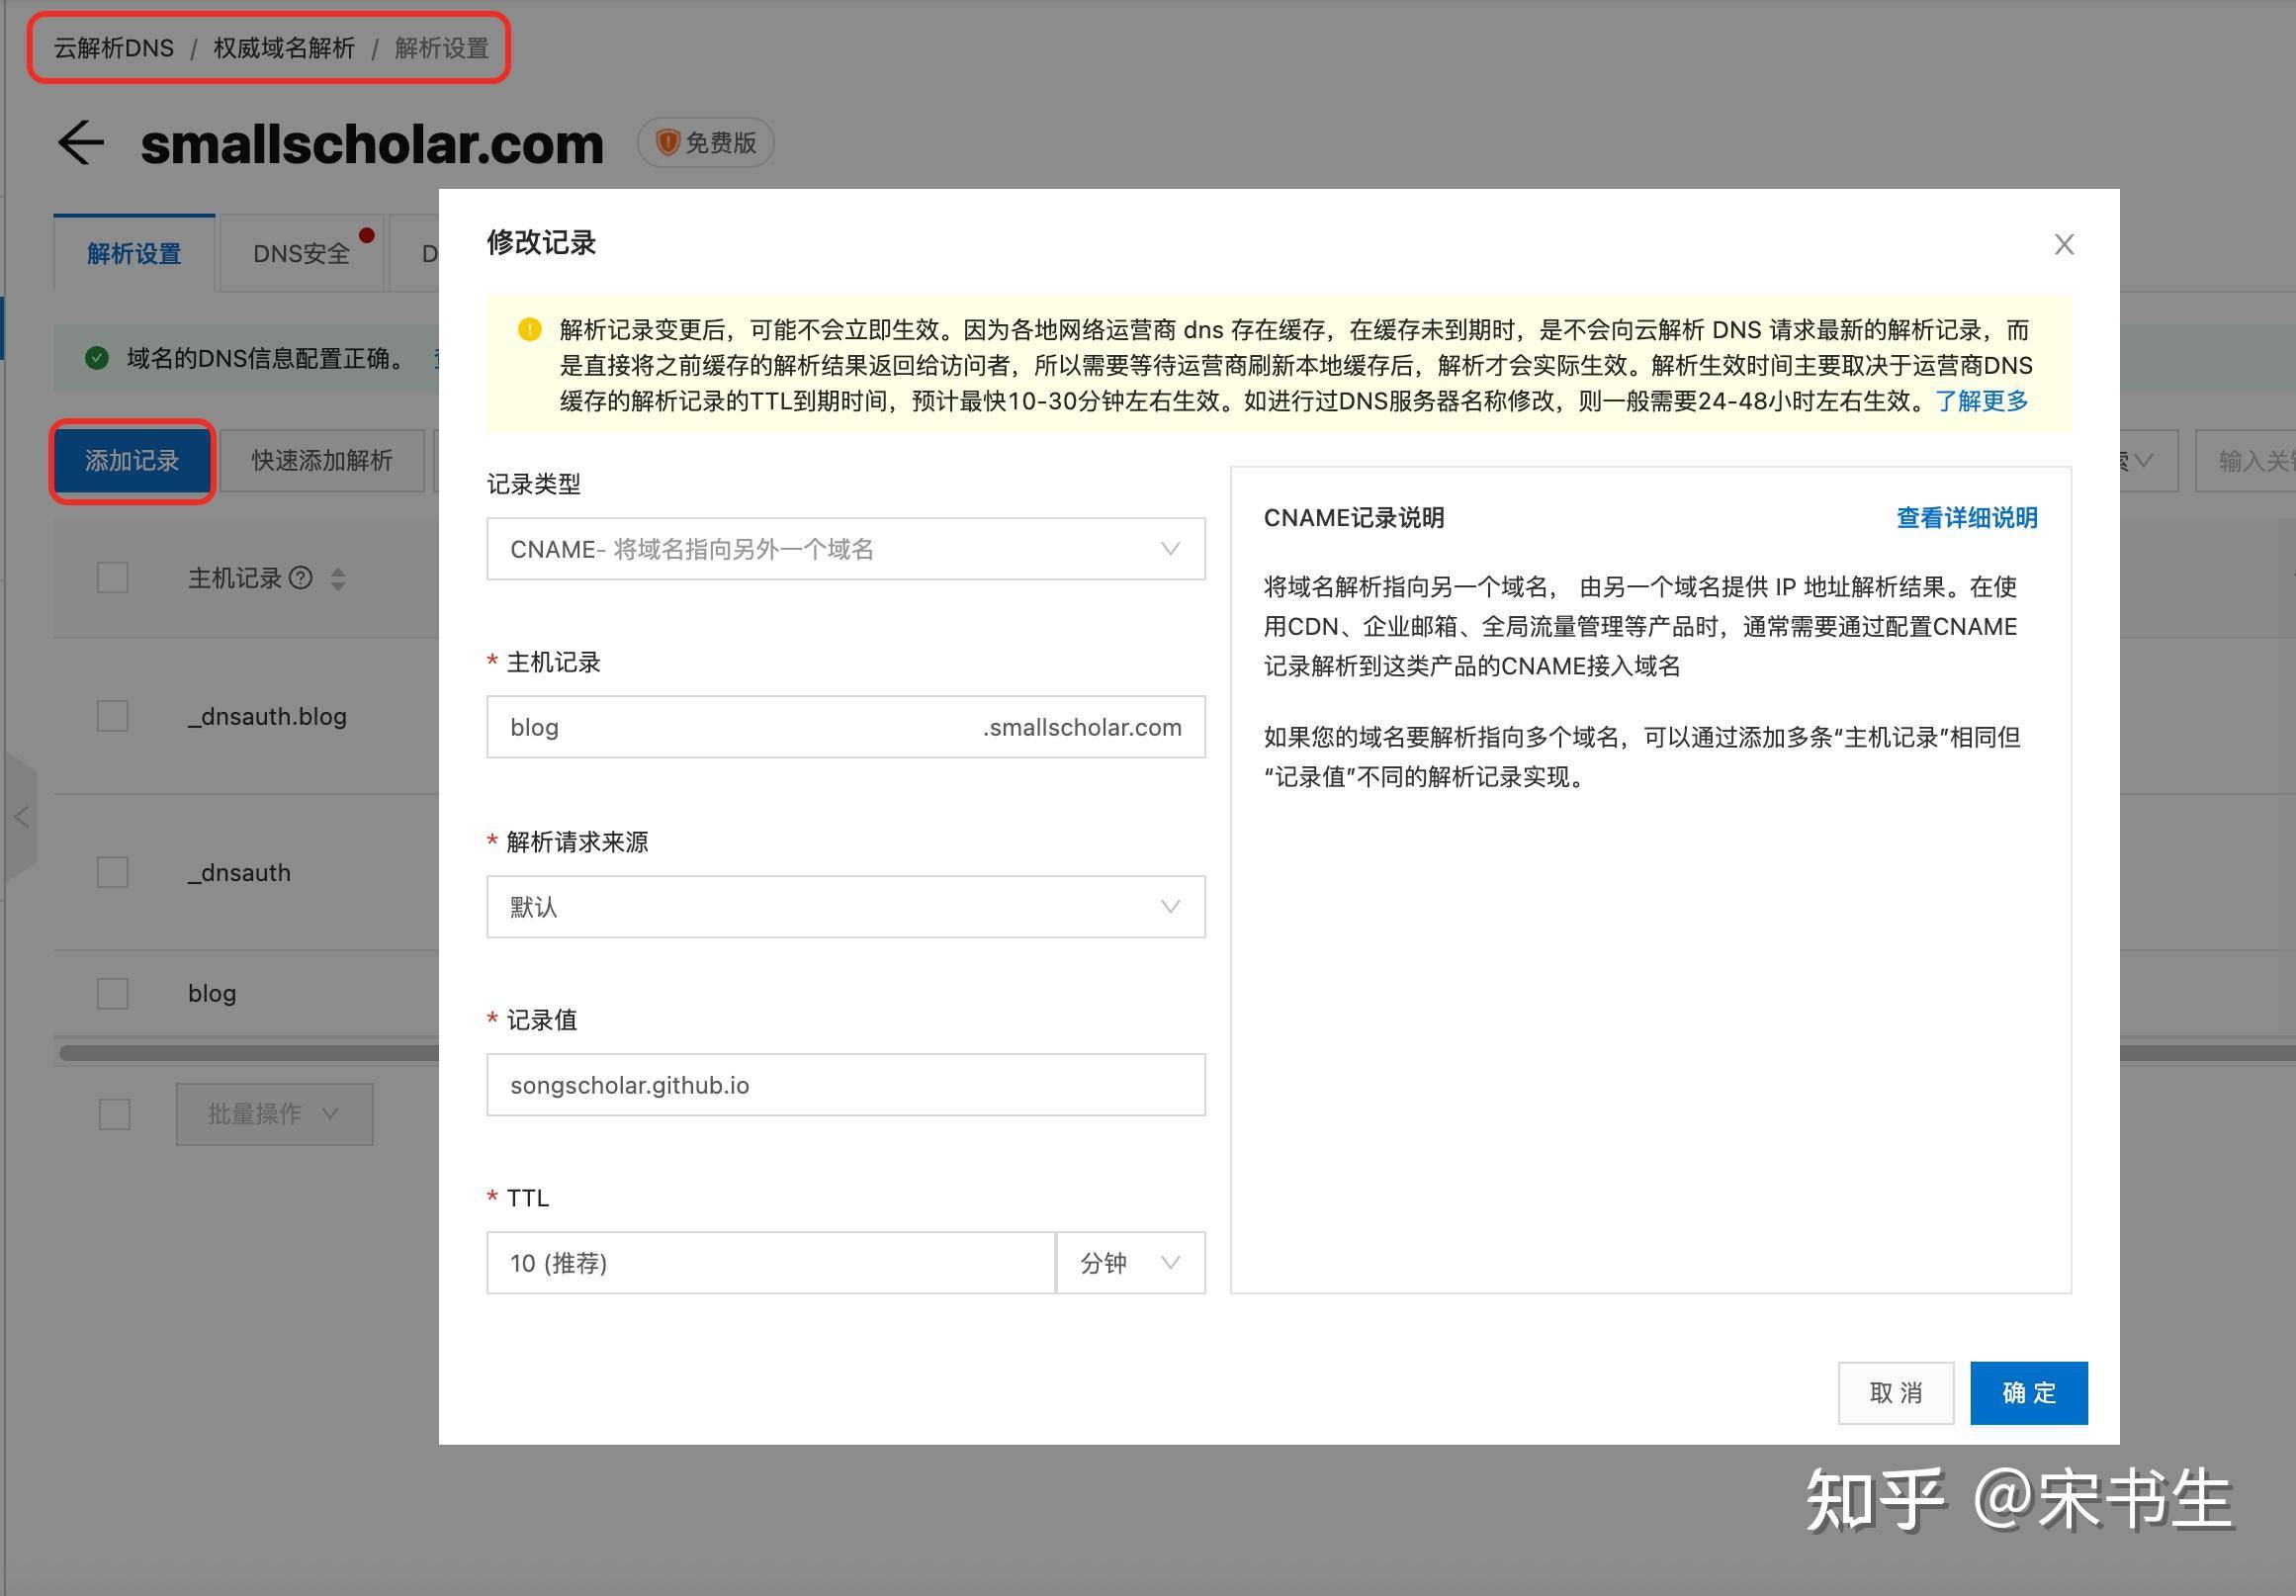This screenshot has width=2296, height=1596.
Task: Select the blog row checkbox
Action: [112, 993]
